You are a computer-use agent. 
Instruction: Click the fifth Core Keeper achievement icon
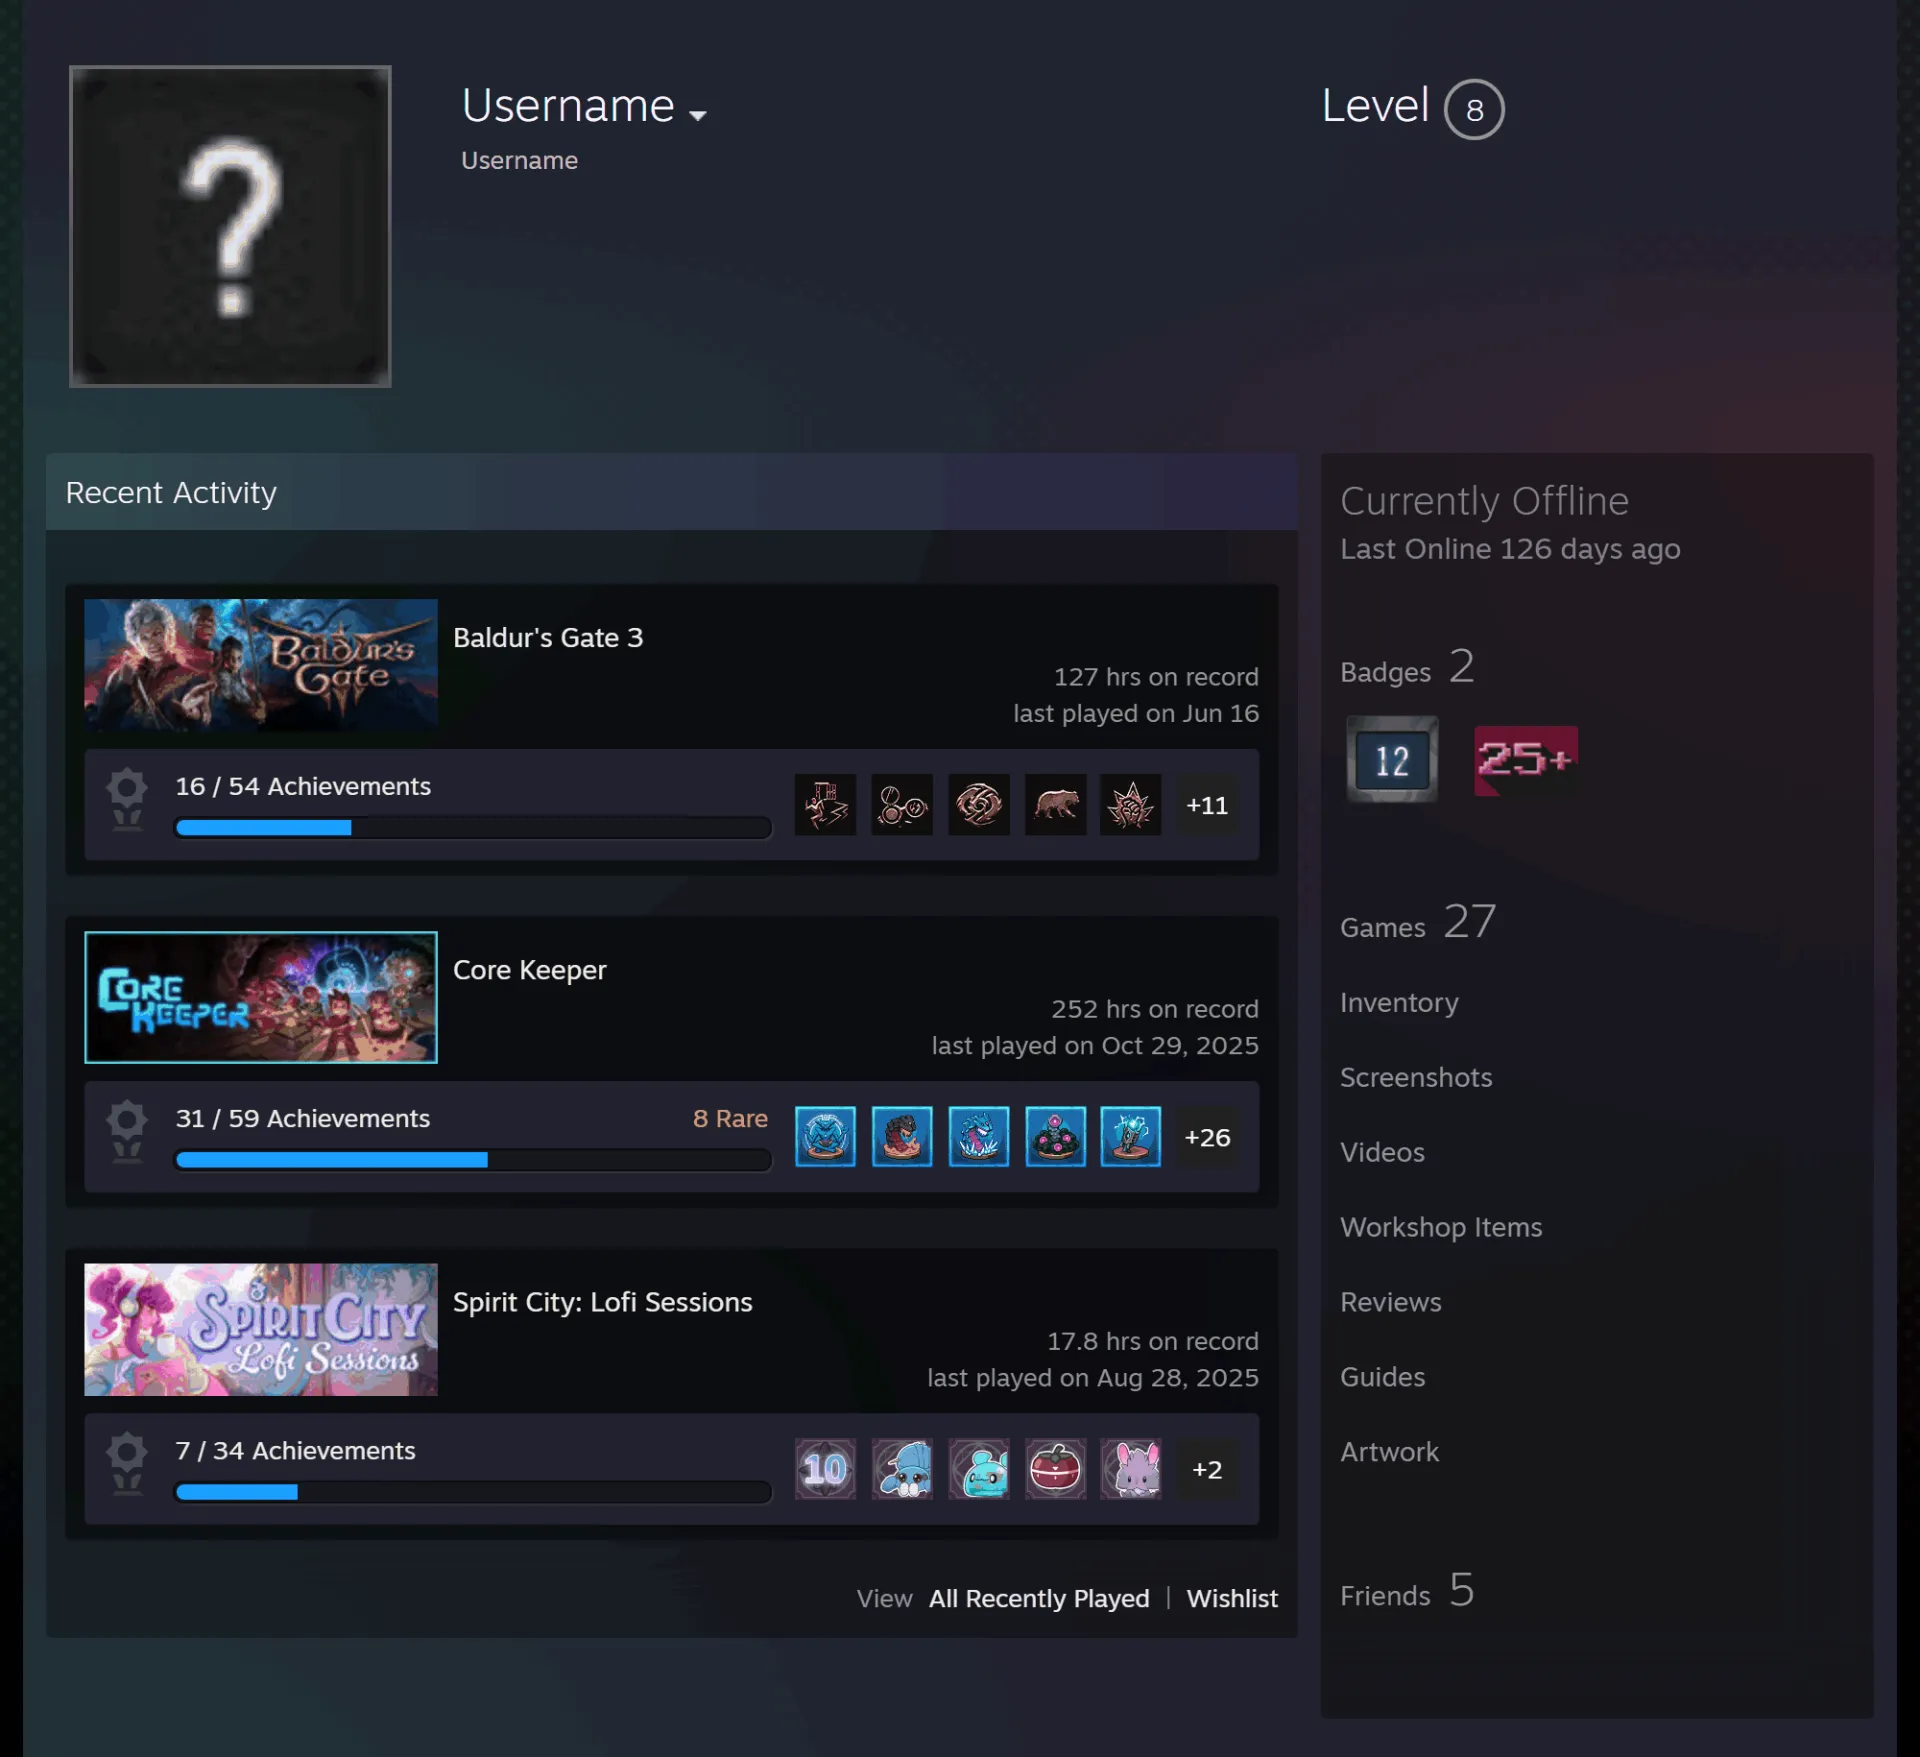point(1131,1136)
